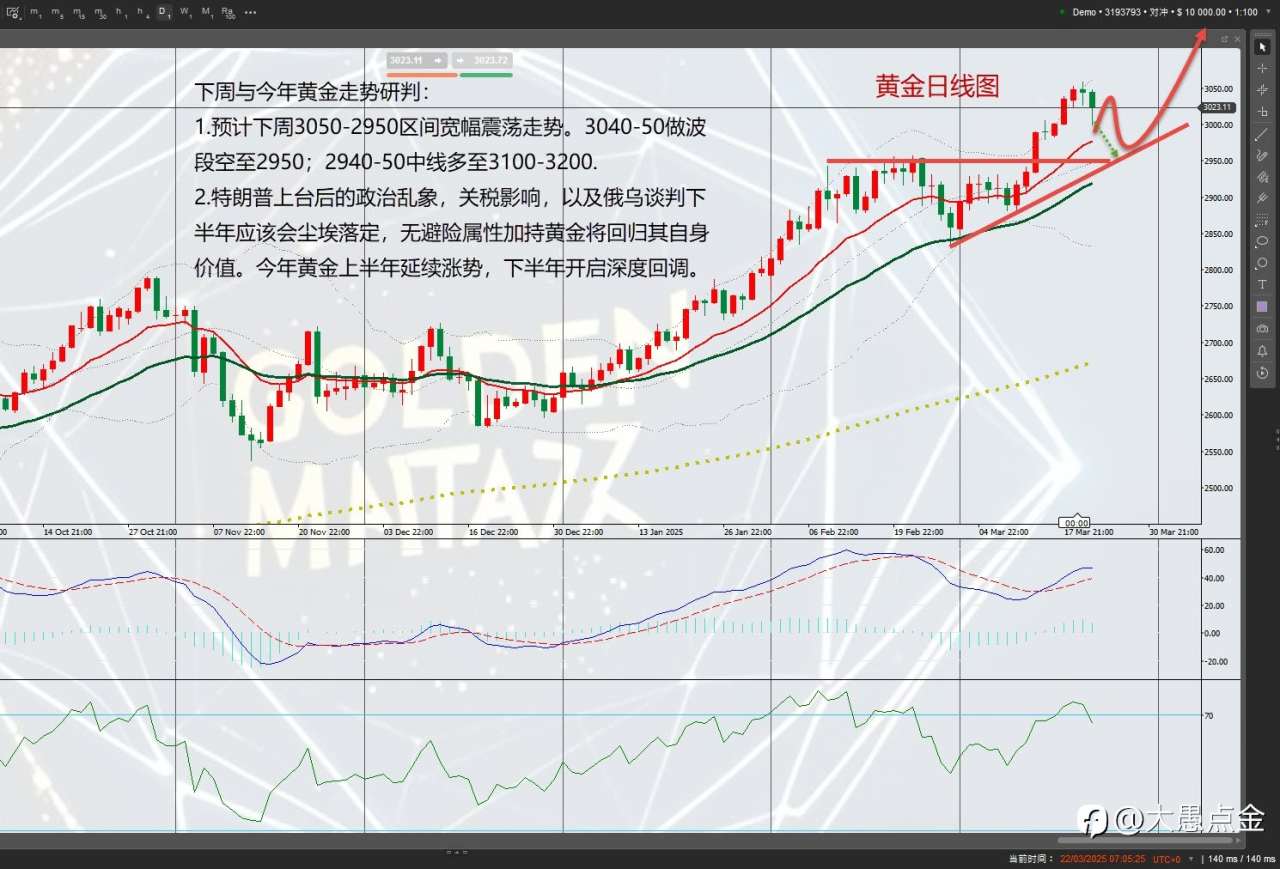Image resolution: width=1280 pixels, height=869 pixels.
Task: Select the horizontal line drawing tool
Action: pyautogui.click(x=1262, y=112)
